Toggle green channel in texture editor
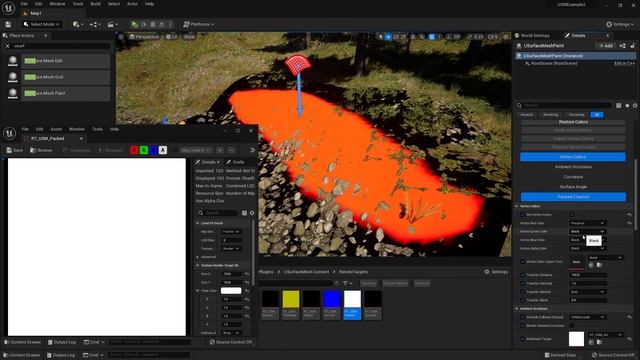 (x=144, y=150)
